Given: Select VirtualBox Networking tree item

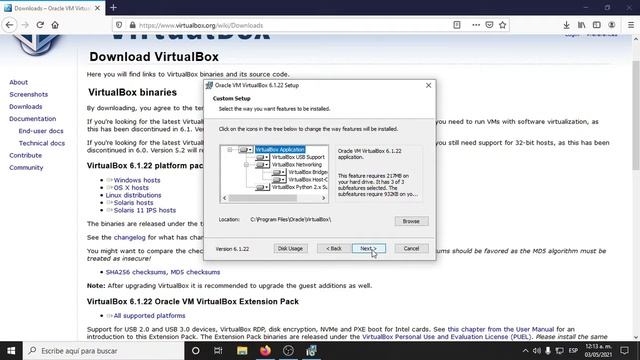Looking at the screenshot, I should [x=297, y=165].
